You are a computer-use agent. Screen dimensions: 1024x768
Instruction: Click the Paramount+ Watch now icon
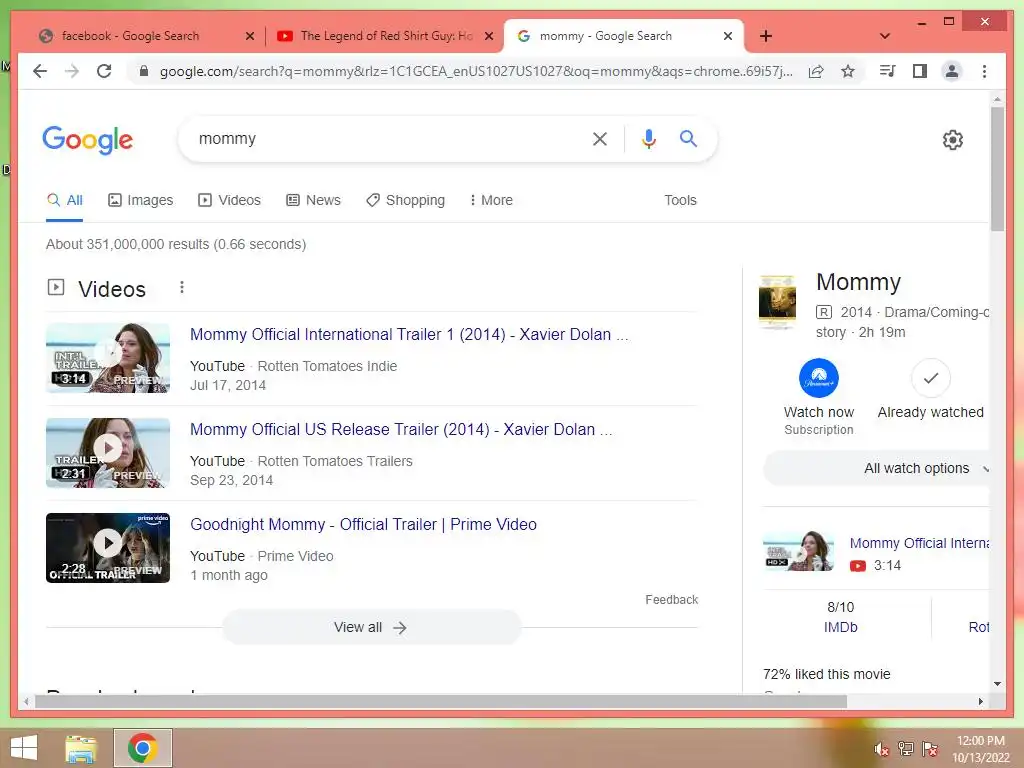click(x=818, y=377)
